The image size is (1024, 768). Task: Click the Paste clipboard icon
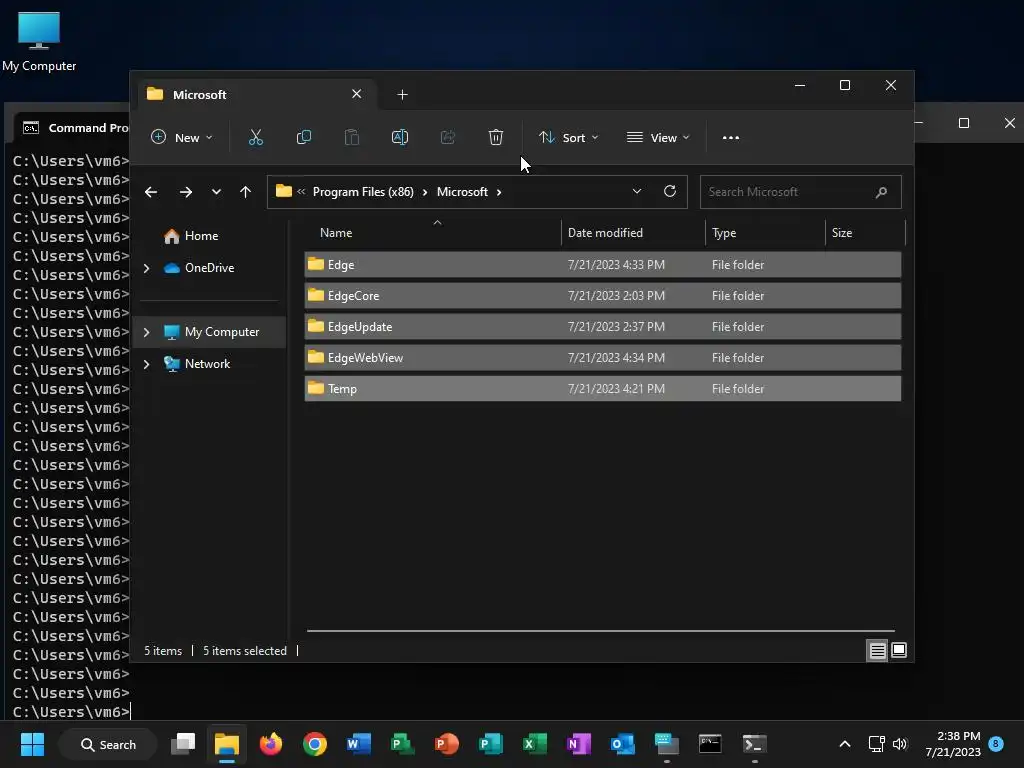351,138
